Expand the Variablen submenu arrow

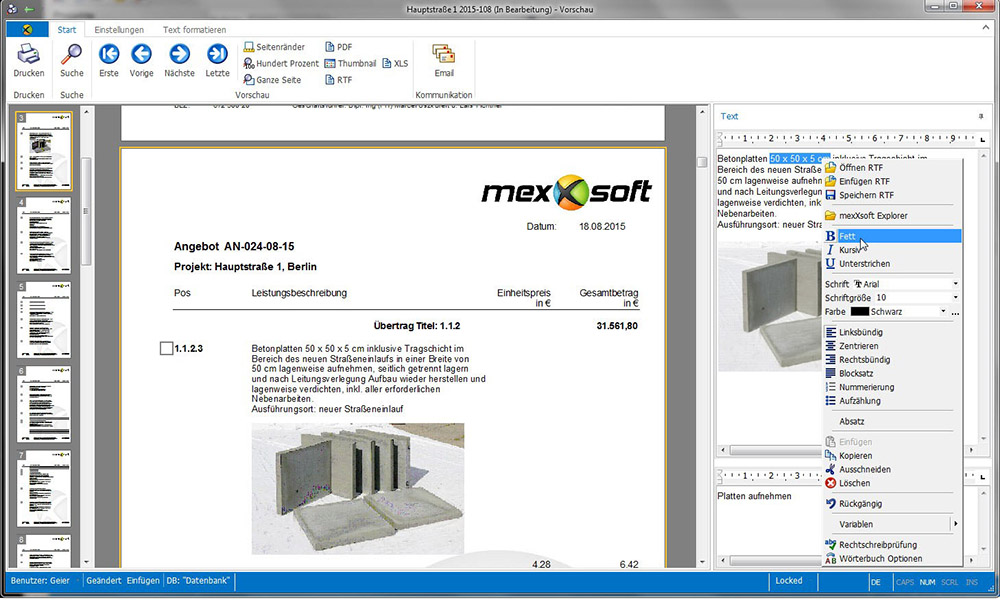point(955,524)
